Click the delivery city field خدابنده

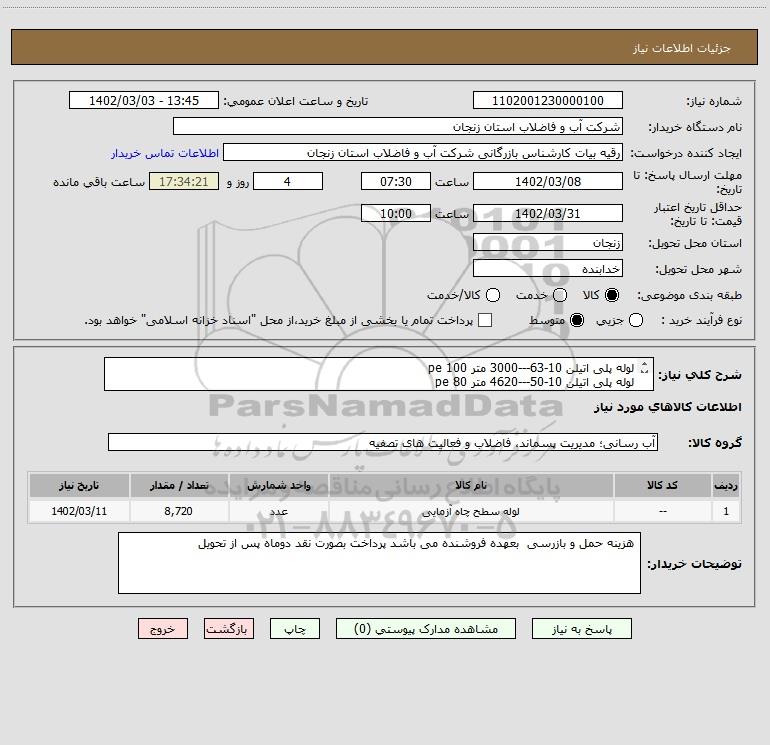click(x=548, y=269)
